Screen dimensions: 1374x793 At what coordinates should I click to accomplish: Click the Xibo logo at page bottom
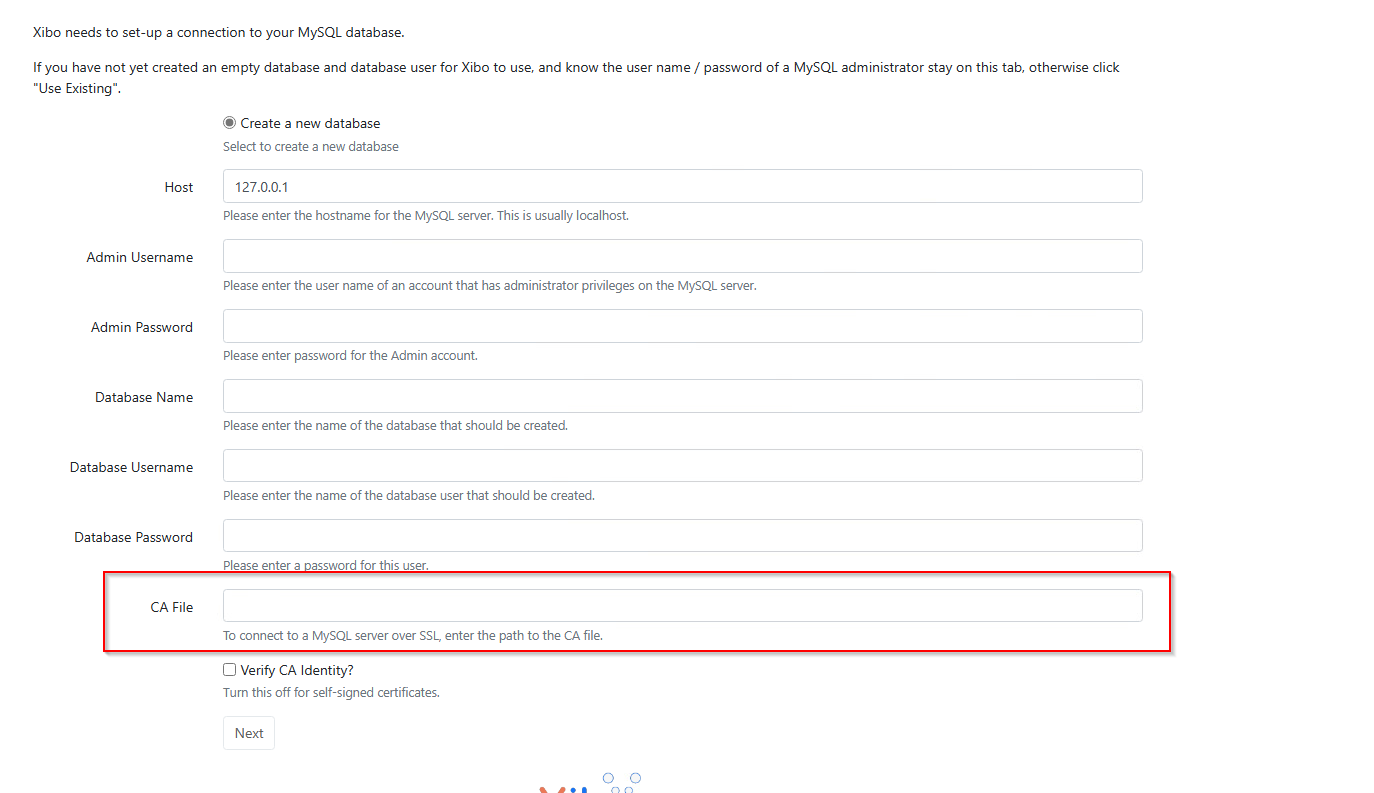pyautogui.click(x=590, y=783)
